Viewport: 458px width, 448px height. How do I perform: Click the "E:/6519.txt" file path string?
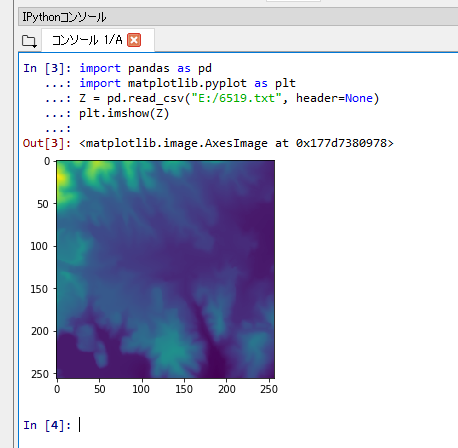point(237,98)
